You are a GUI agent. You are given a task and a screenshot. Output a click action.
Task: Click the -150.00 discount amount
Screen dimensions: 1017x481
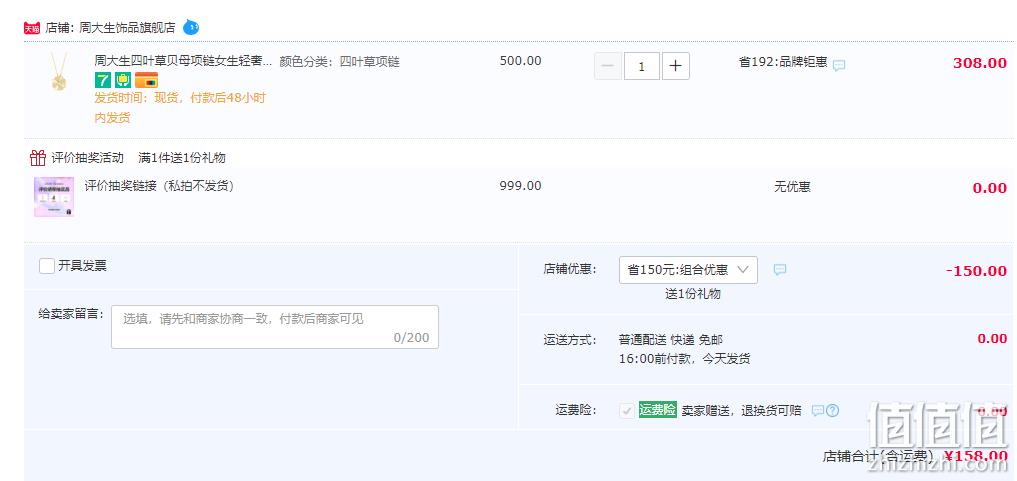tap(976, 271)
